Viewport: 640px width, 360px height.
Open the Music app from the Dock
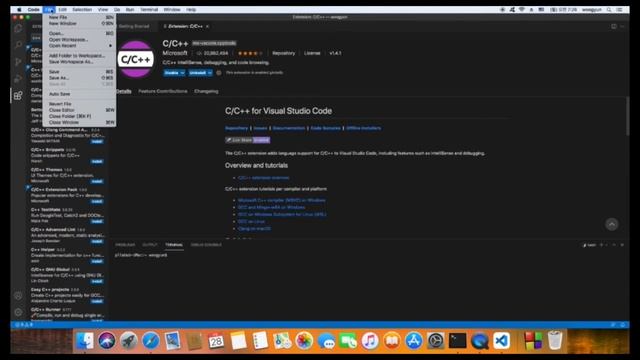(370, 341)
